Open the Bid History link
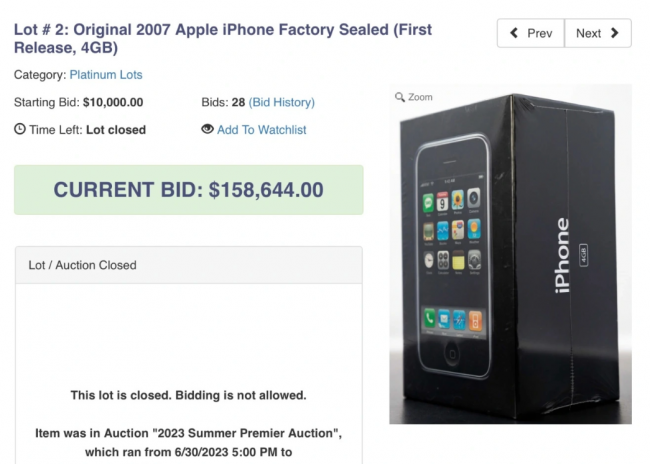 281,102
